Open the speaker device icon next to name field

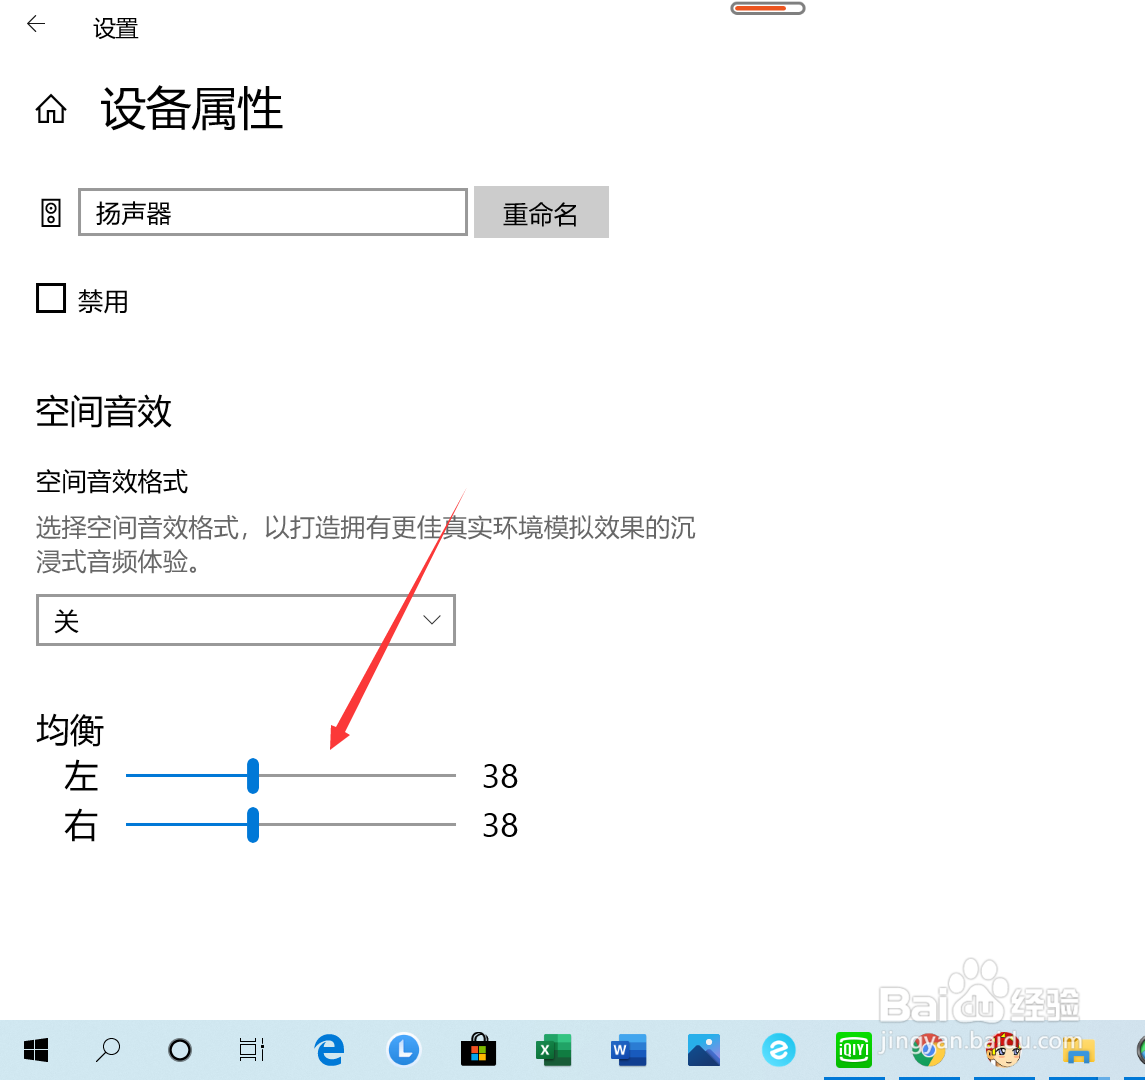tap(51, 212)
